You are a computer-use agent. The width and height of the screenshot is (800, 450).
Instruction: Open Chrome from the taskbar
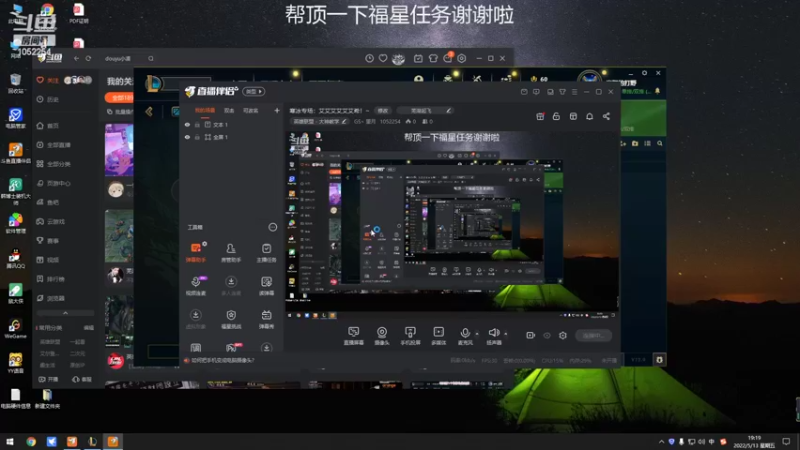pos(31,441)
